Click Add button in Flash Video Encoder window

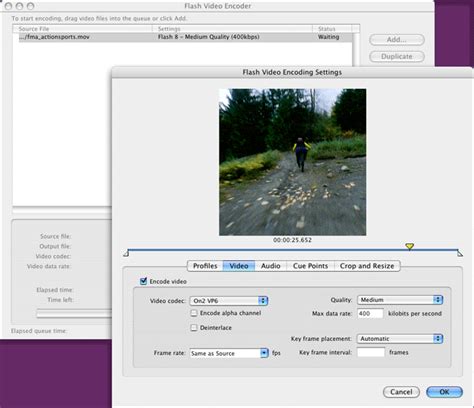coord(397,40)
